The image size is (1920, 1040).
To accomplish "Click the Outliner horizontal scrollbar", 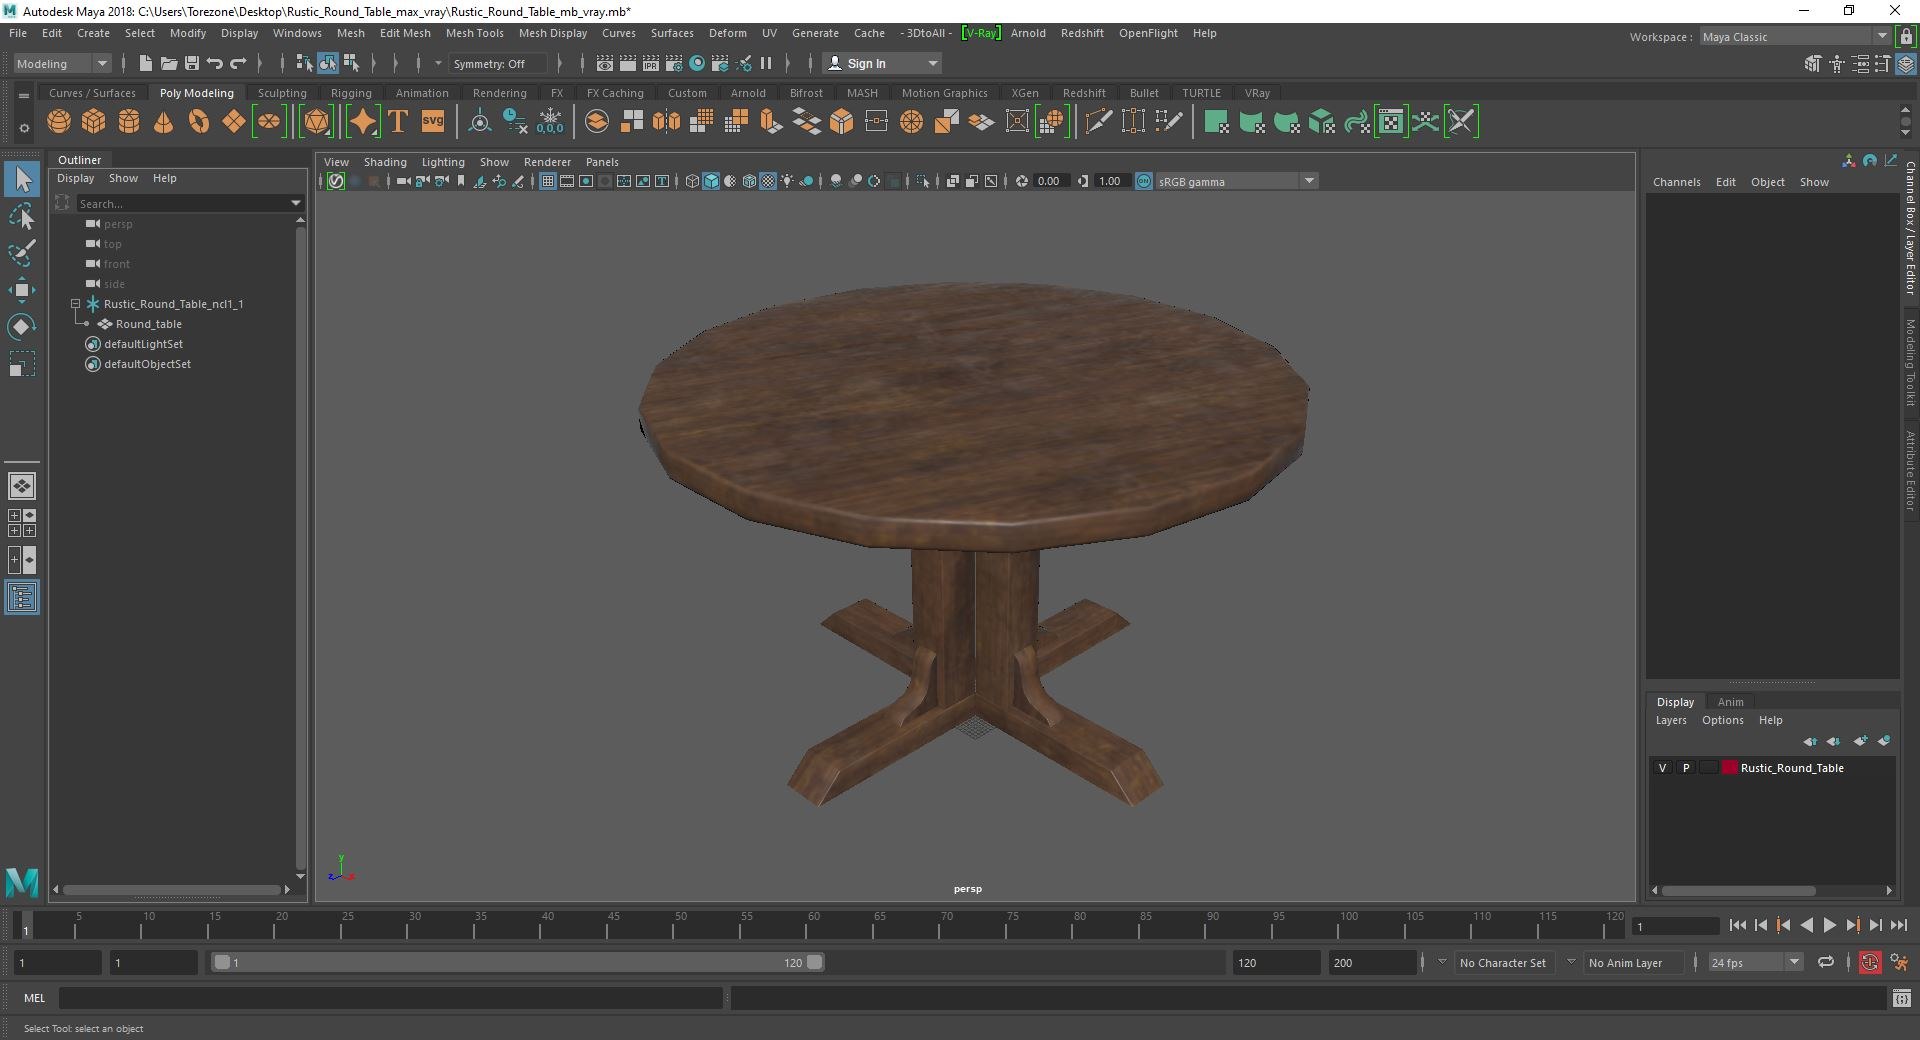I will coord(171,889).
